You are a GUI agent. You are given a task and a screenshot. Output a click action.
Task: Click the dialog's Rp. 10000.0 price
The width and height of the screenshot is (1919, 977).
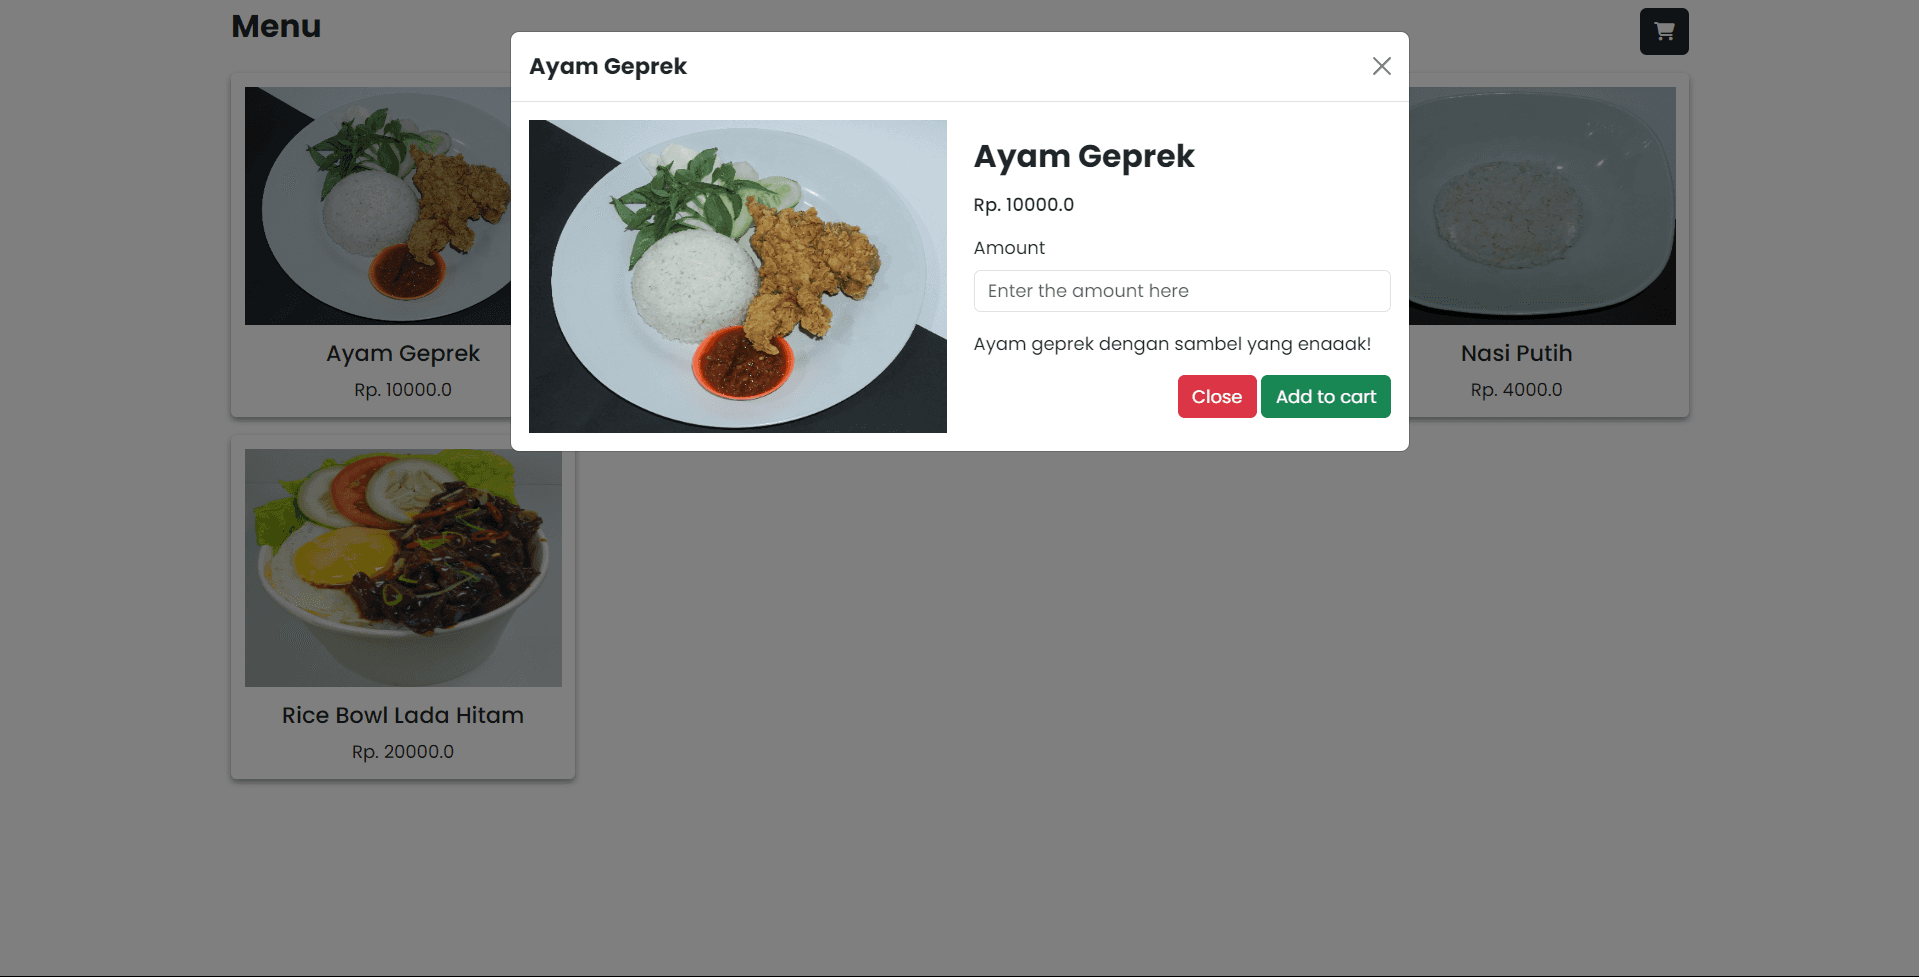1023,205
